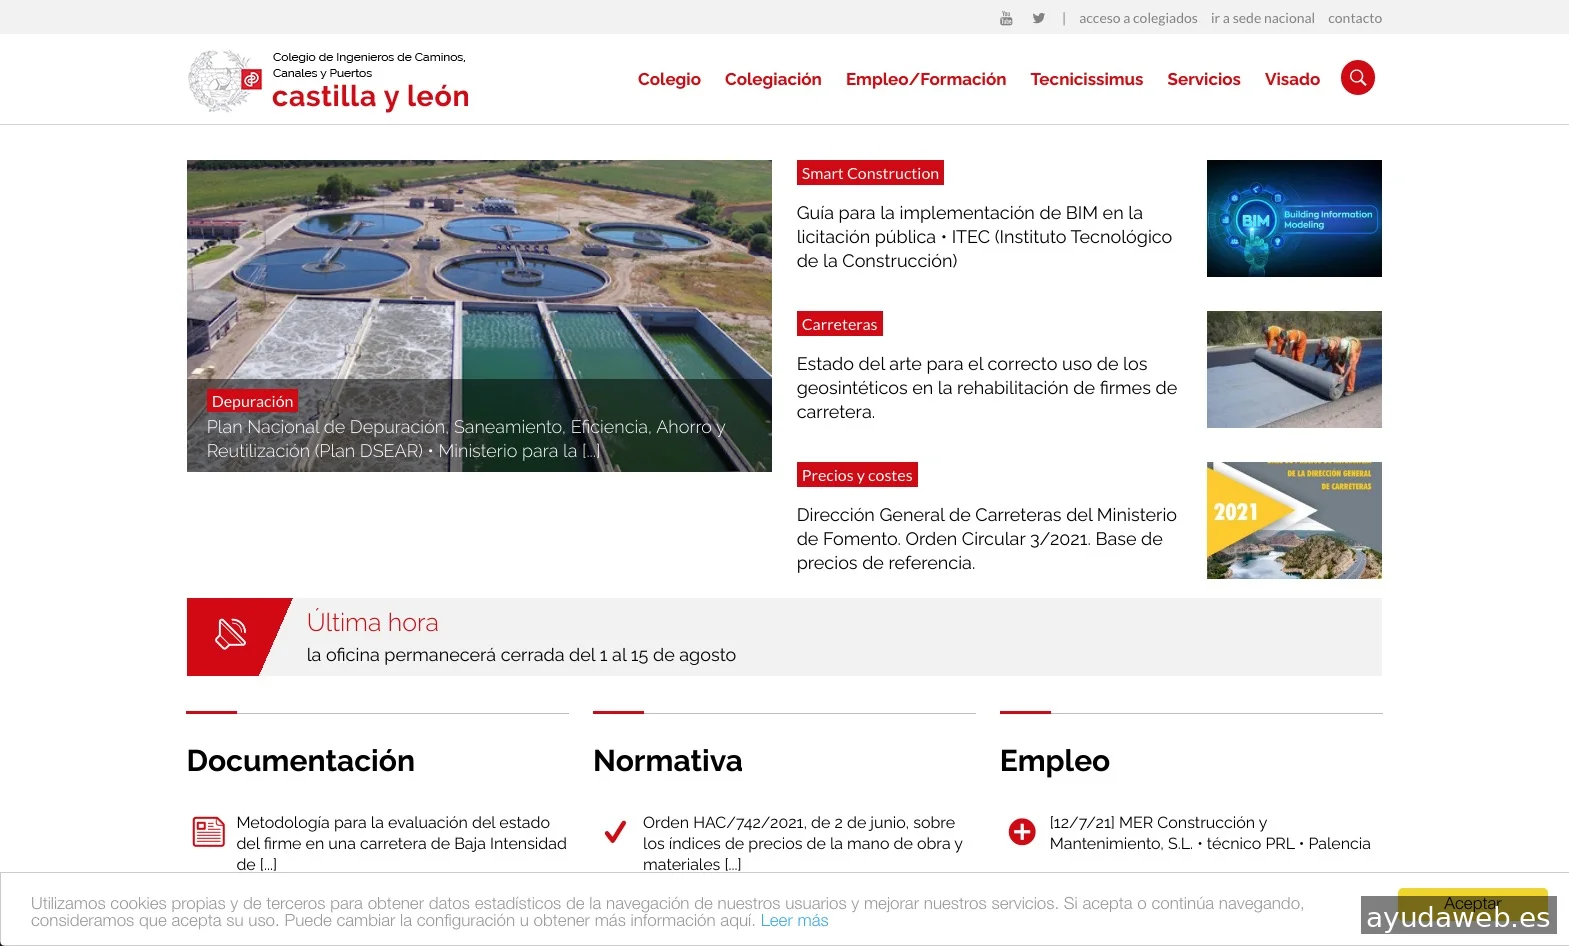Click the Castilla y León college logo
This screenshot has width=1569, height=946.
328,81
